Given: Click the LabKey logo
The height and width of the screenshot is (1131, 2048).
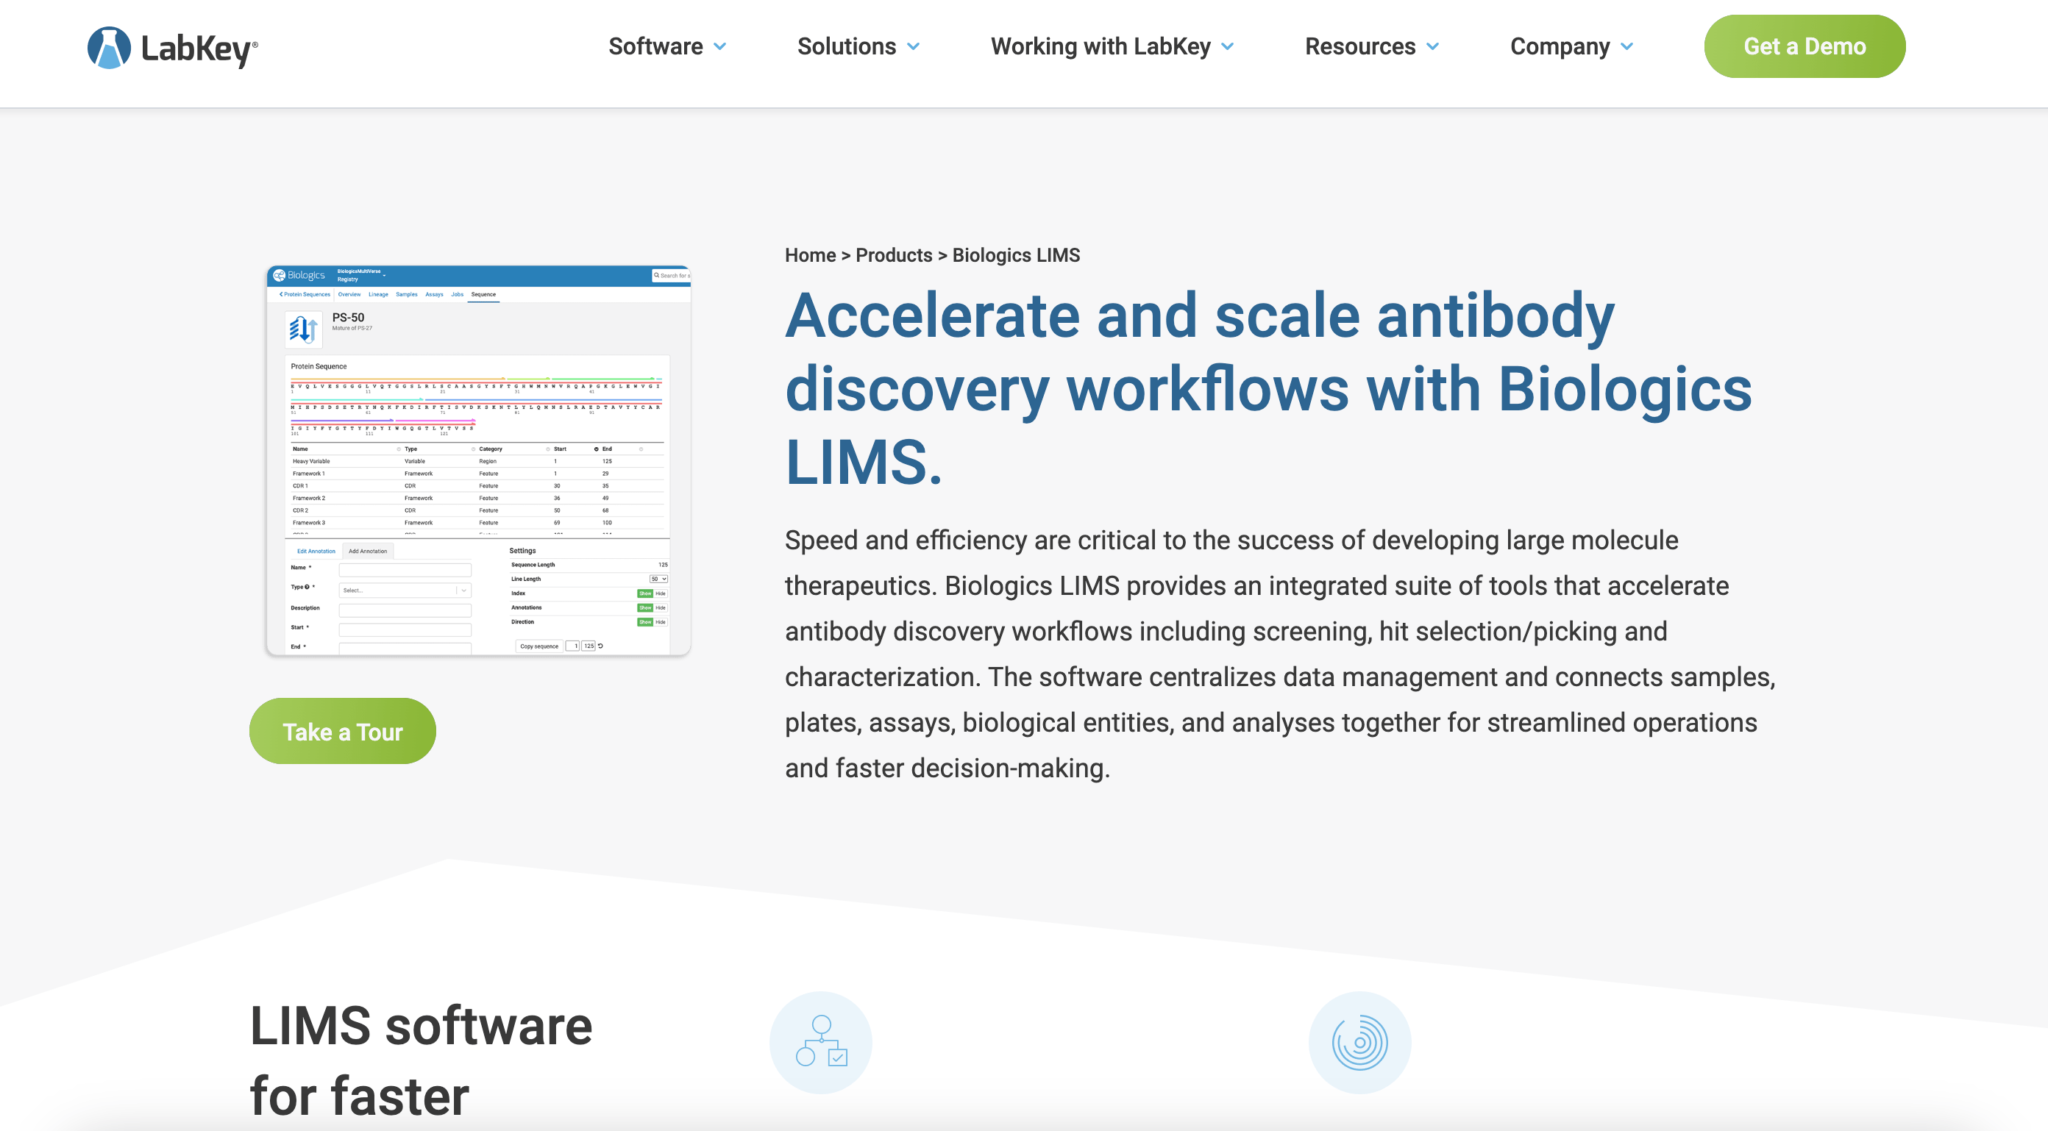Looking at the screenshot, I should [x=172, y=47].
